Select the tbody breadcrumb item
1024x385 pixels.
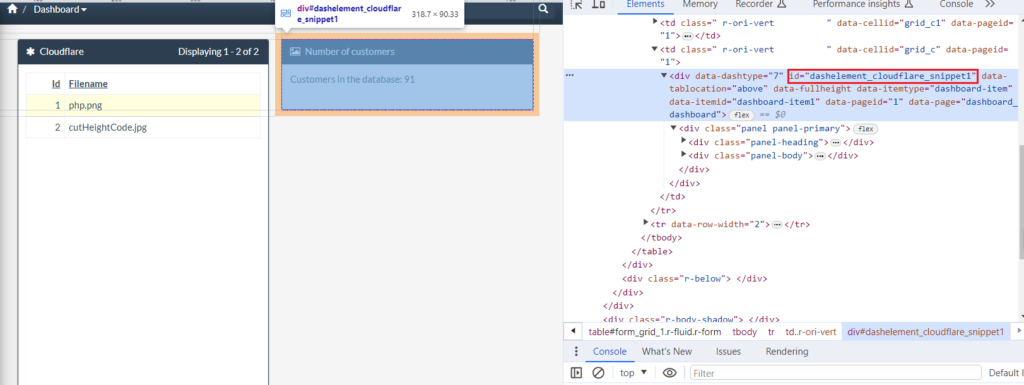(744, 332)
